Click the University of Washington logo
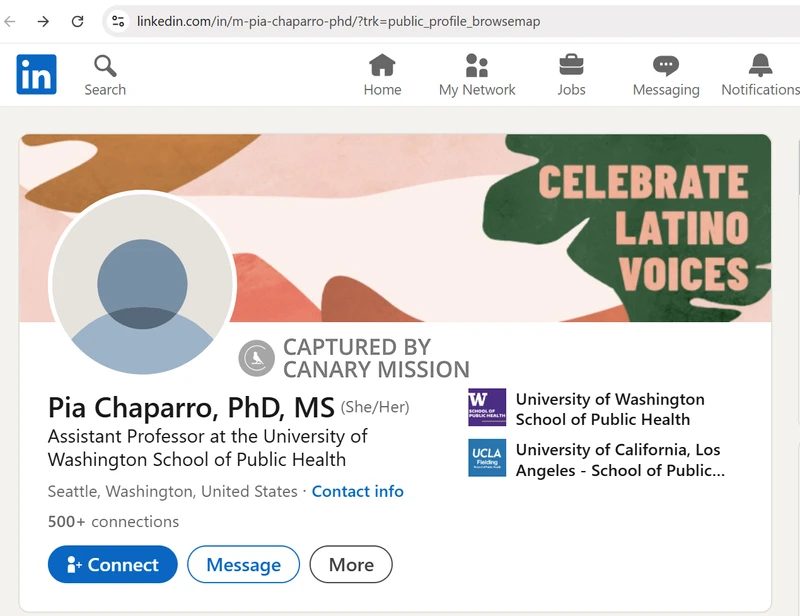Viewport: 800px width, 616px height. (487, 408)
